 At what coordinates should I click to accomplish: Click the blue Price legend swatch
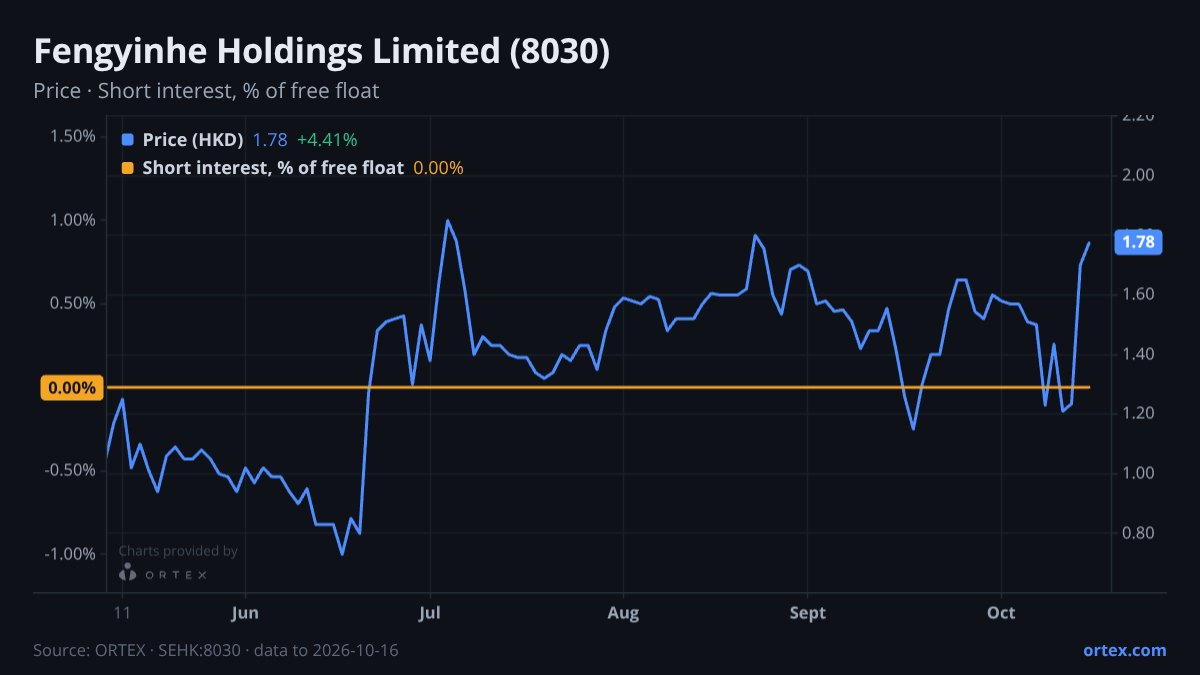(127, 140)
